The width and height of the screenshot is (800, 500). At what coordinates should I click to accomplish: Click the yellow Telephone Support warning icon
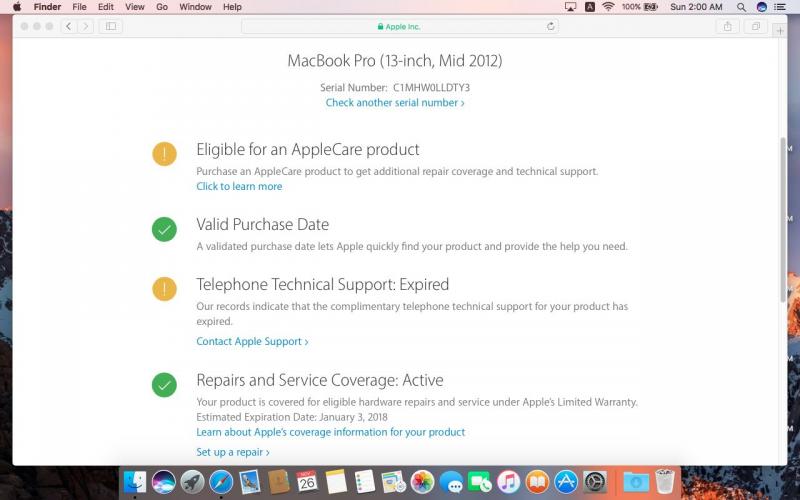tap(164, 289)
